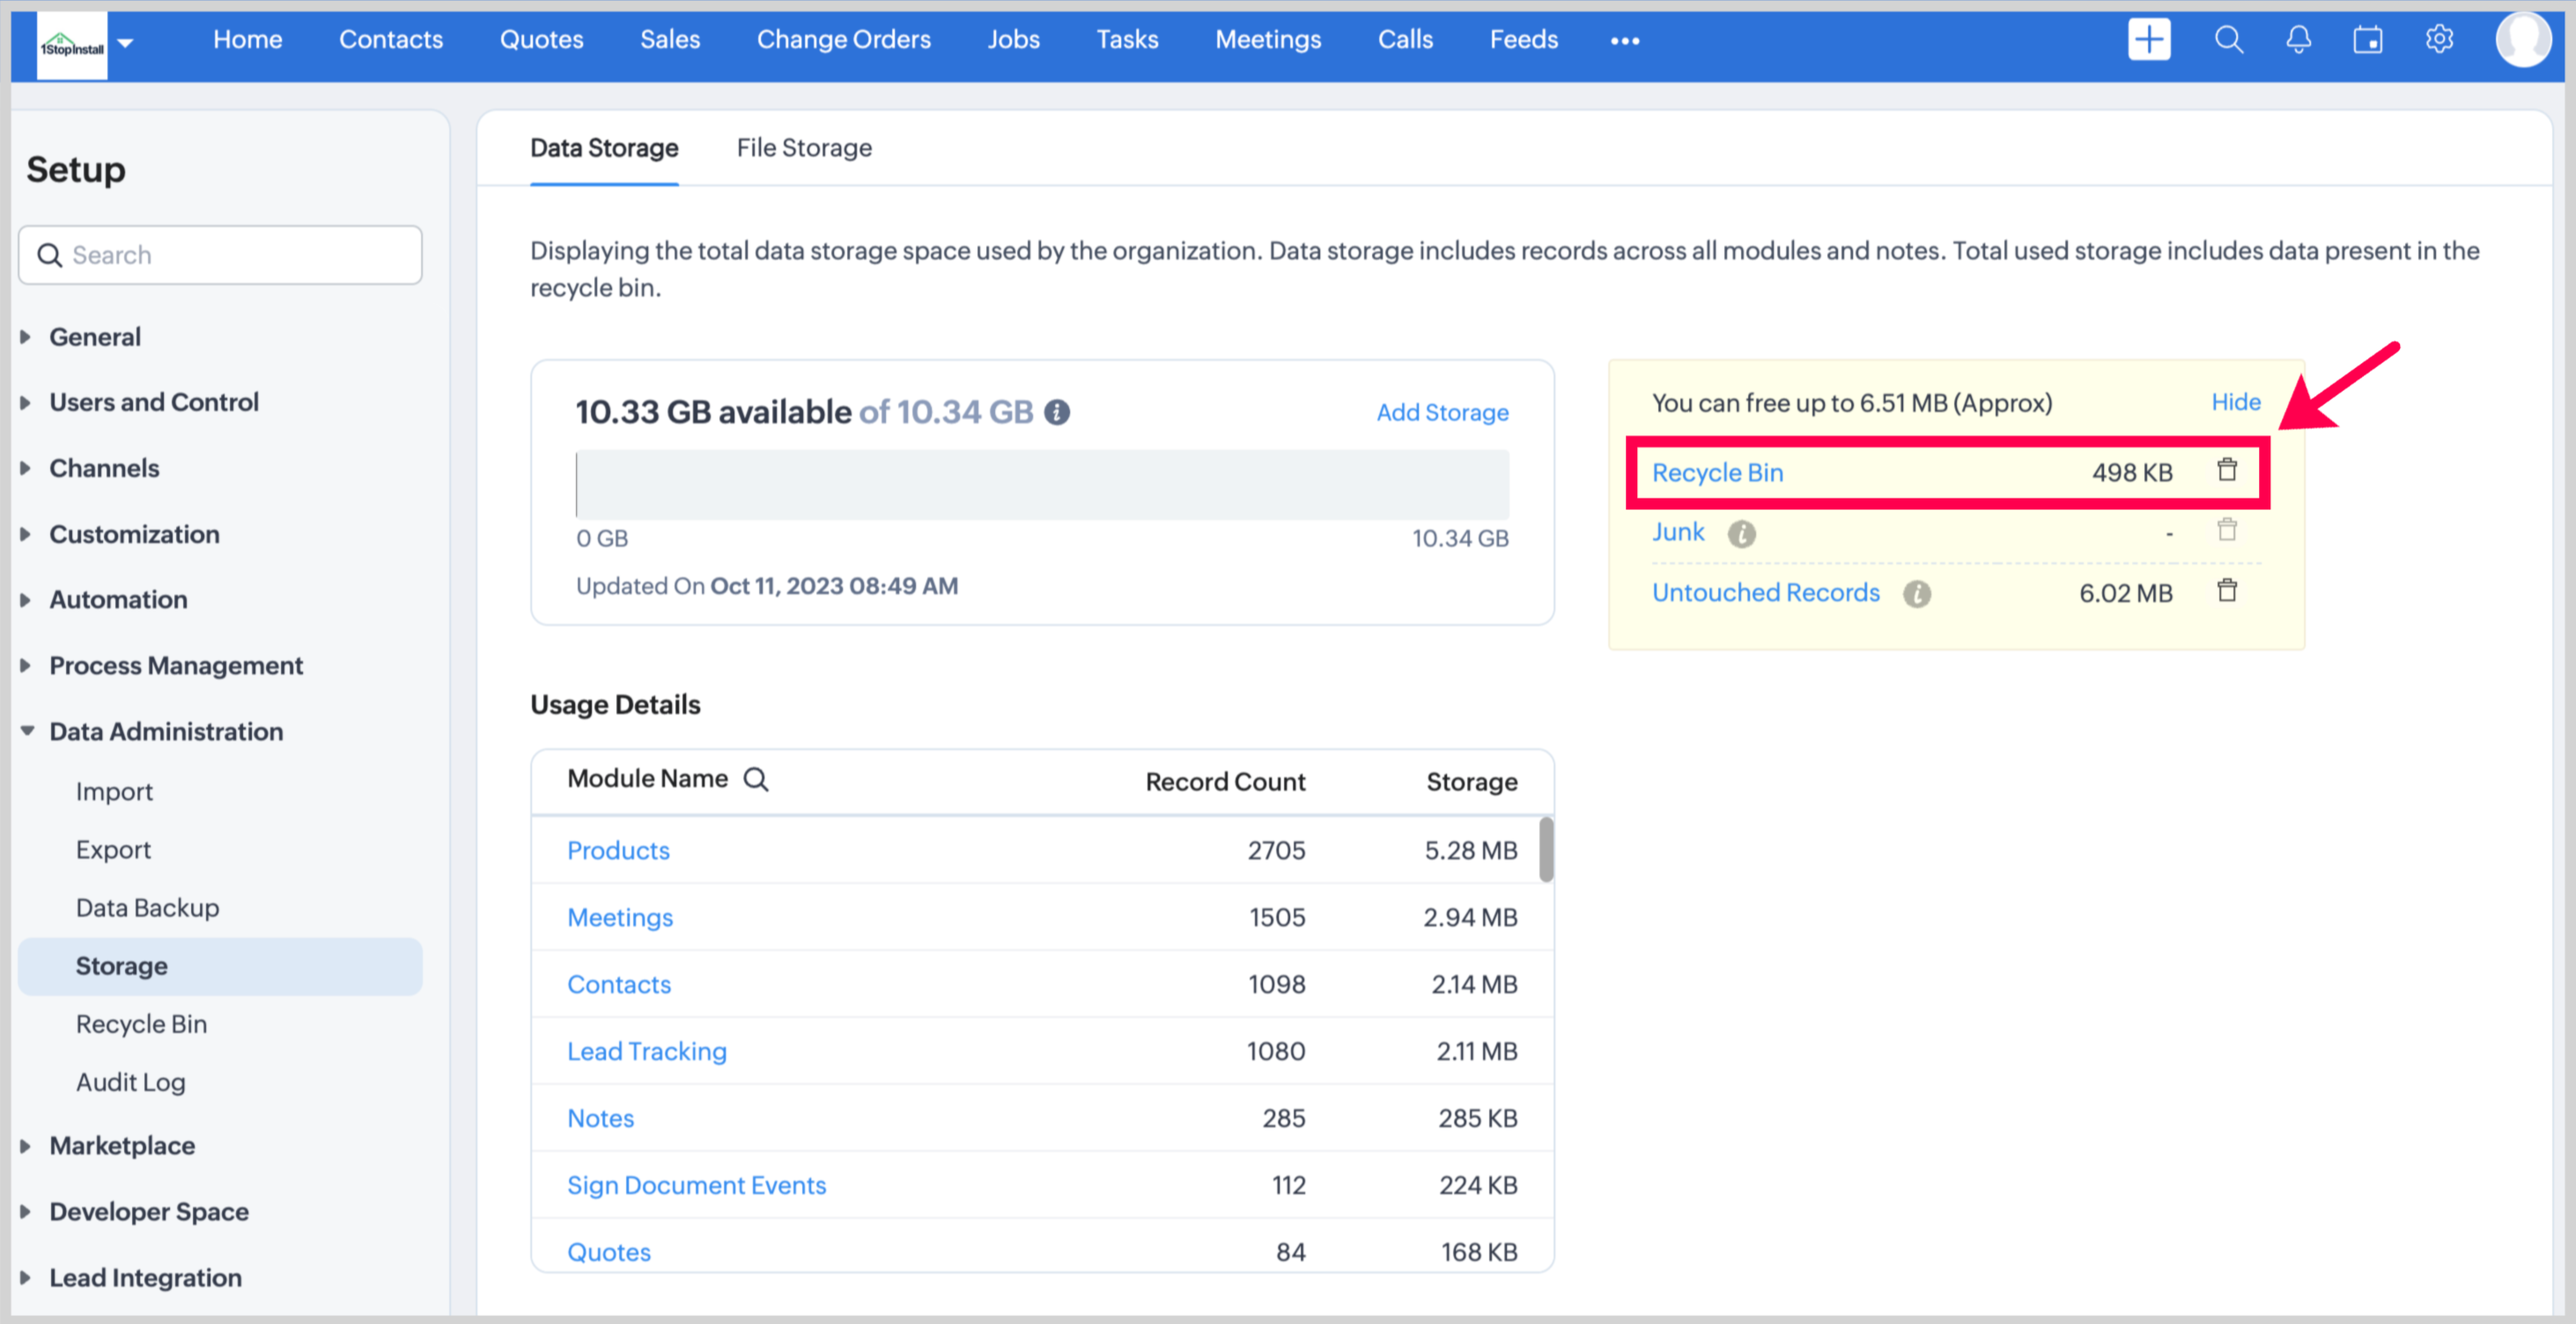Click trash icon for Untouched Records
This screenshot has height=1324, width=2576.
[2227, 591]
